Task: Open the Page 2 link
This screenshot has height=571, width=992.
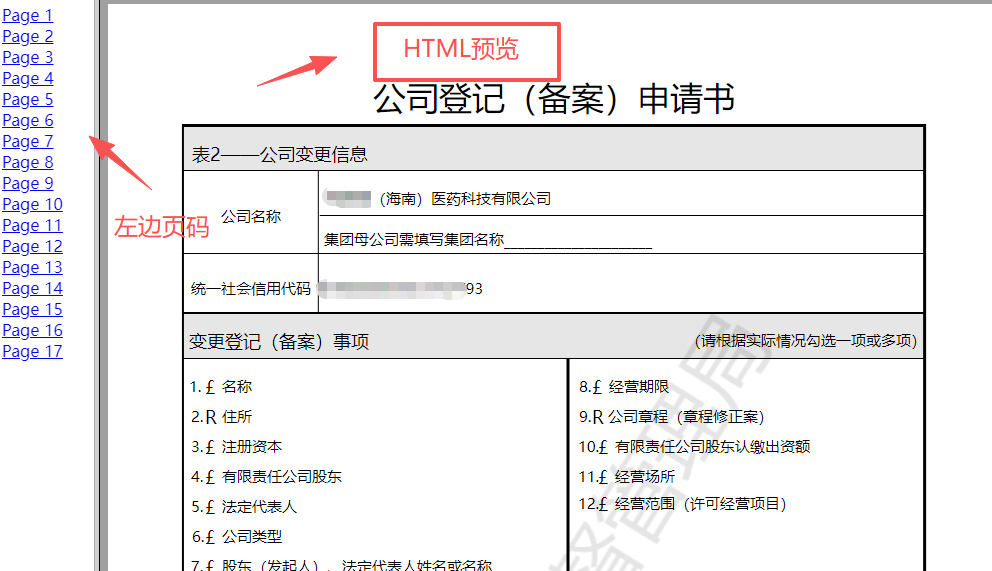Action: (28, 36)
